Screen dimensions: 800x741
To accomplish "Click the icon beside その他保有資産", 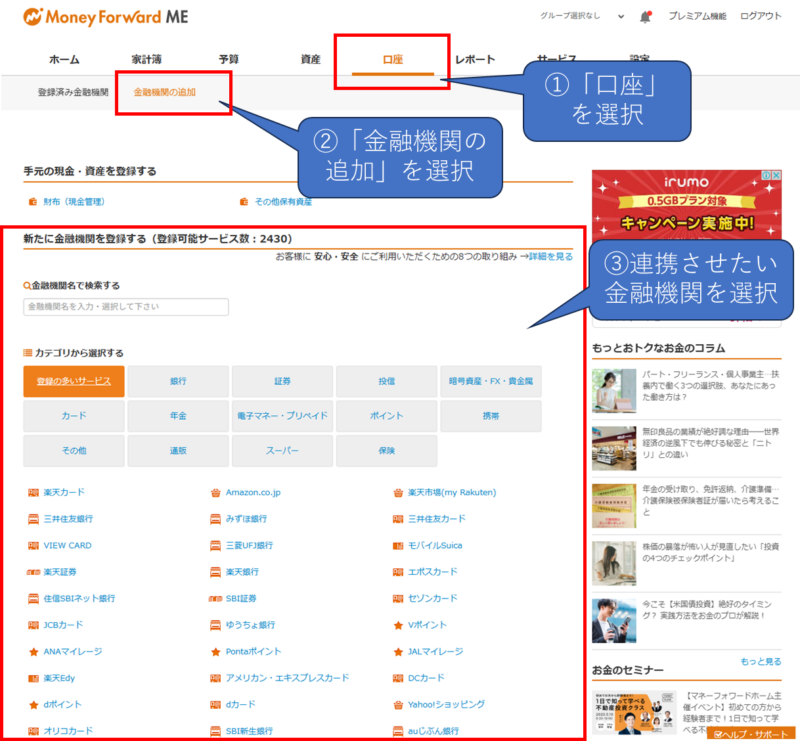I will pyautogui.click(x=244, y=202).
